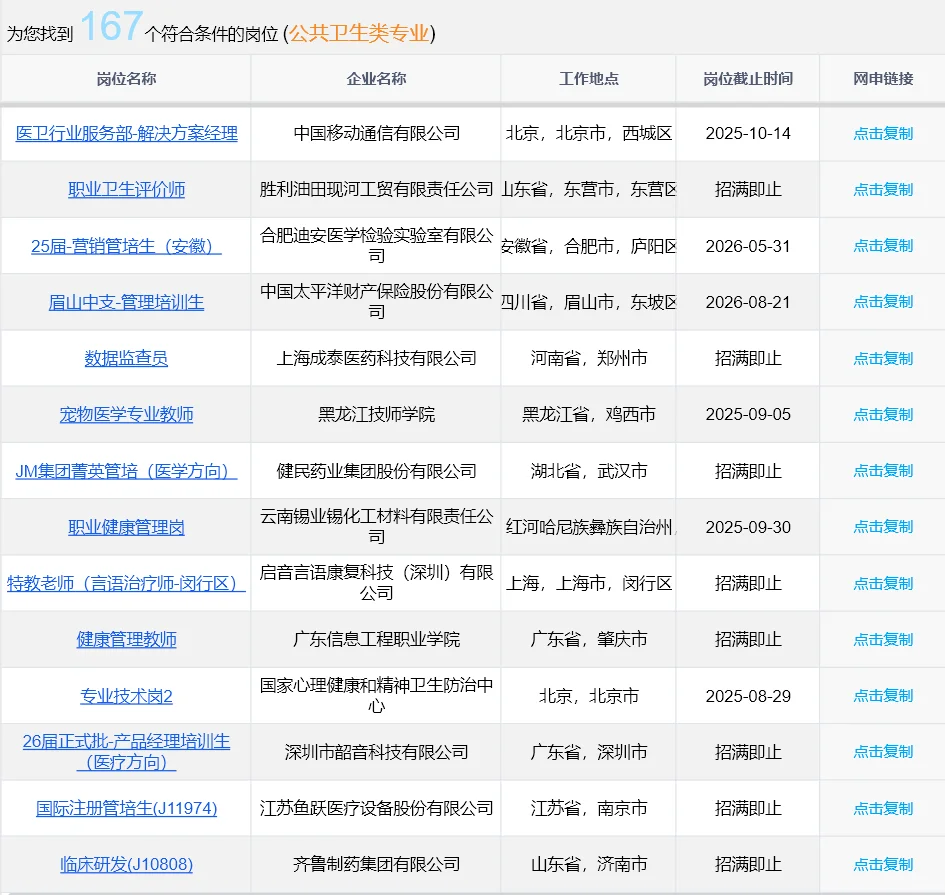945x895 pixels.
Task: Open the 临床研发(J10808) job link
Action: click(127, 864)
